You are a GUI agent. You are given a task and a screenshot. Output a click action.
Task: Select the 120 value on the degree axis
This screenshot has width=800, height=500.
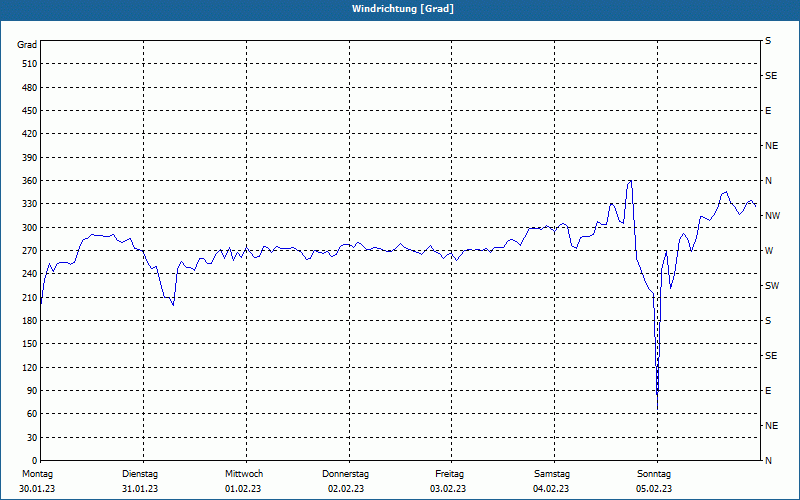pos(30,367)
